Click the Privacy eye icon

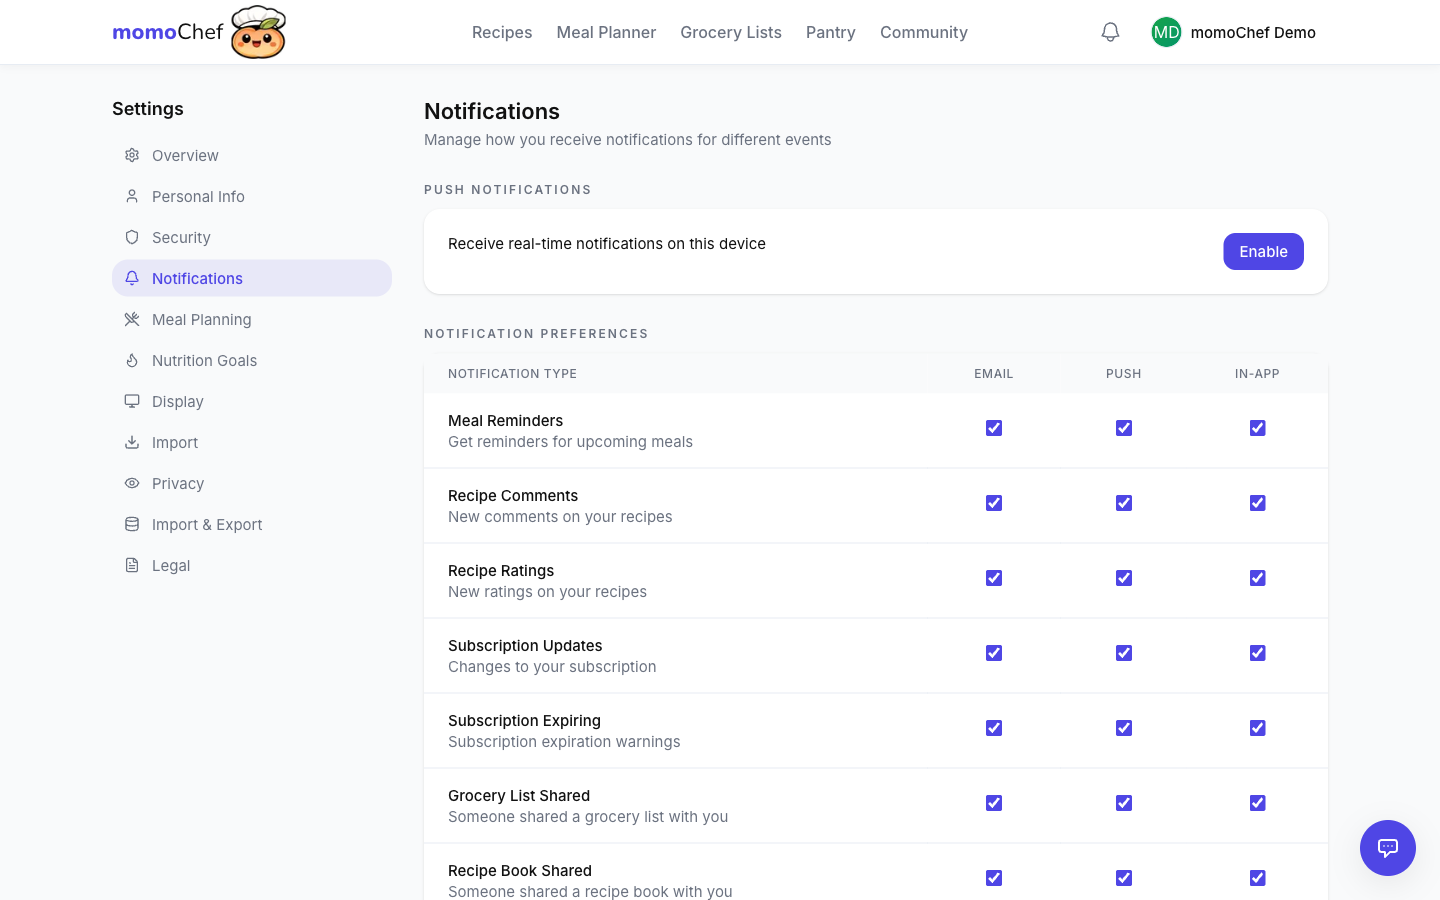(132, 483)
